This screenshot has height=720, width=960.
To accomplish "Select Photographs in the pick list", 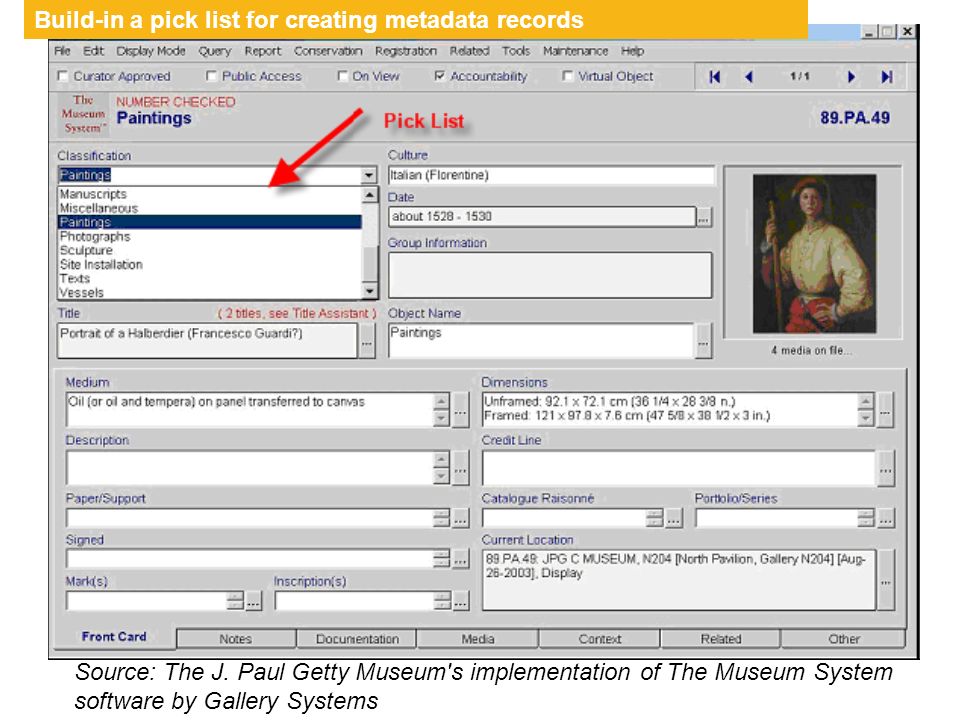I will pos(210,236).
